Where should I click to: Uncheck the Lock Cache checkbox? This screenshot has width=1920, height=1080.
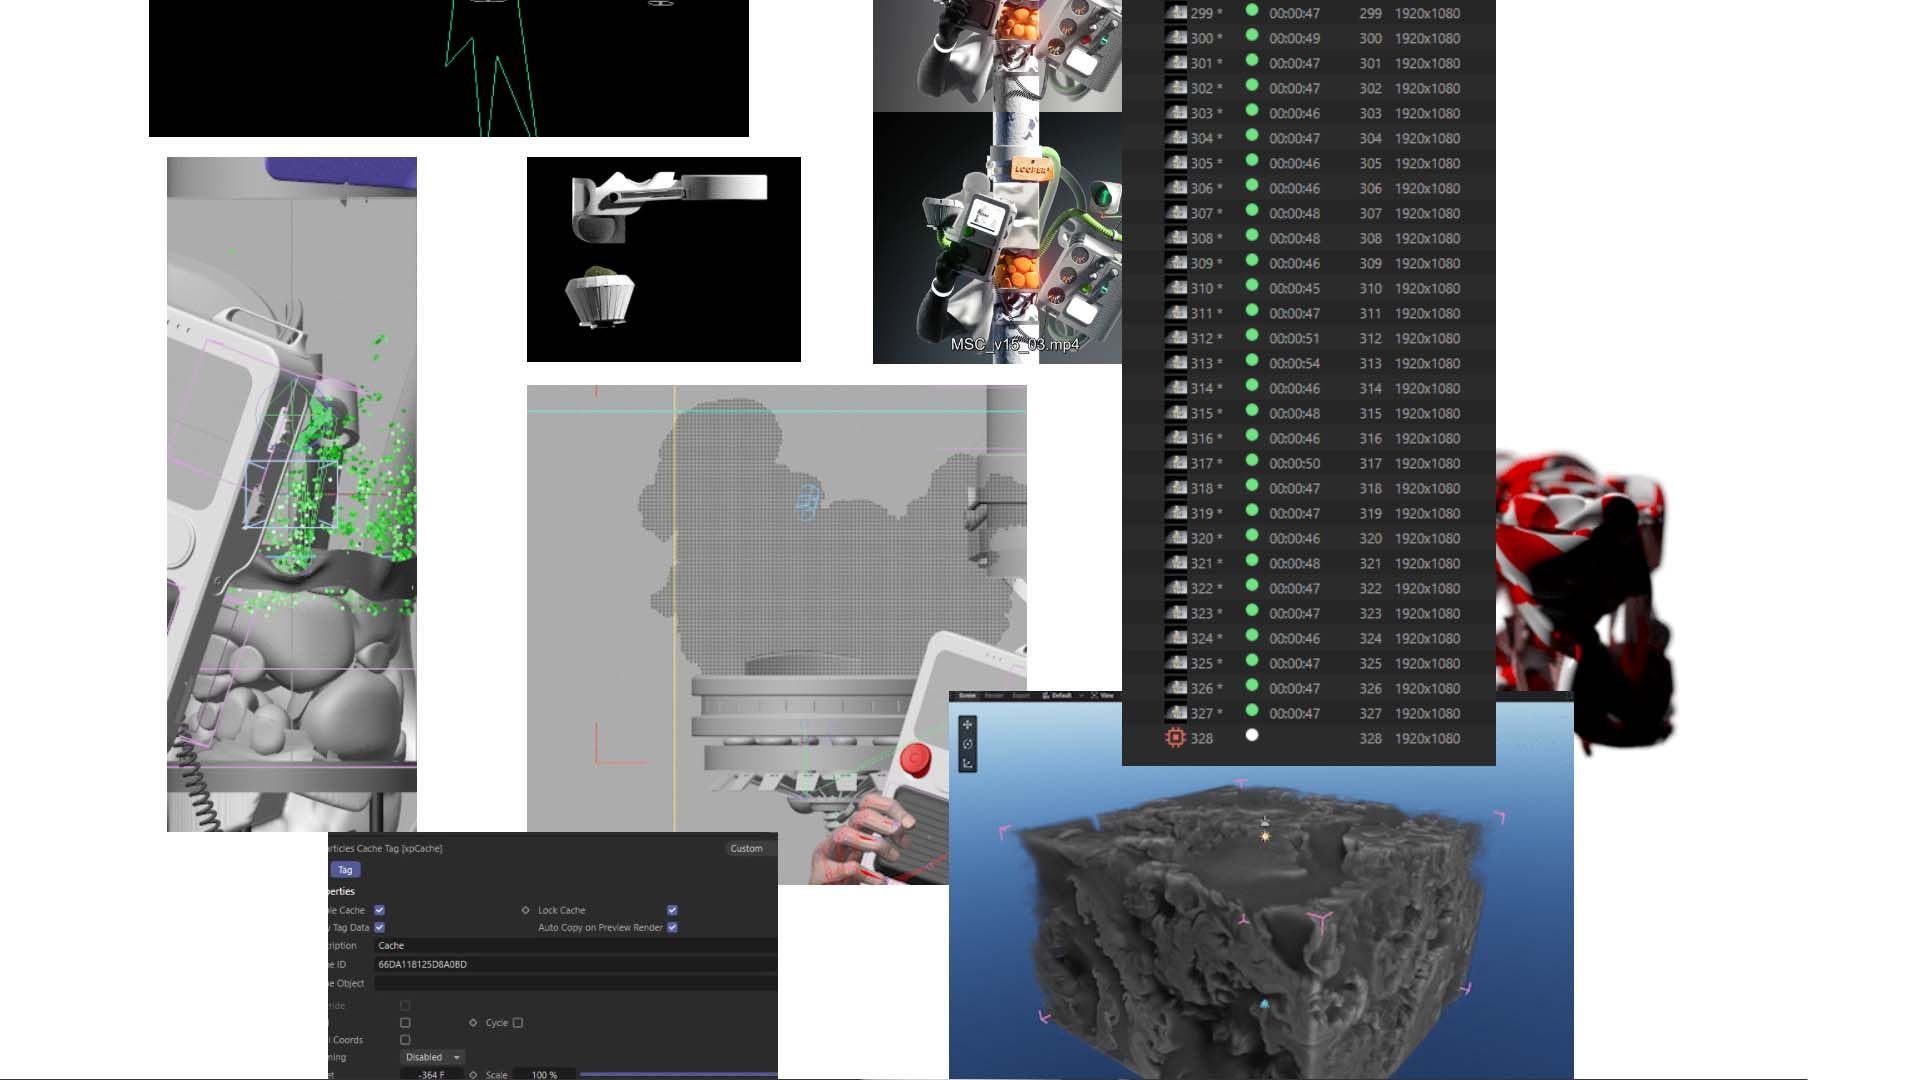coord(672,910)
